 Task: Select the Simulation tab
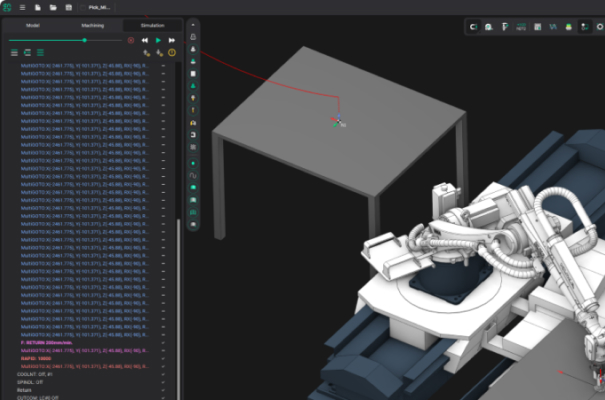150,25
